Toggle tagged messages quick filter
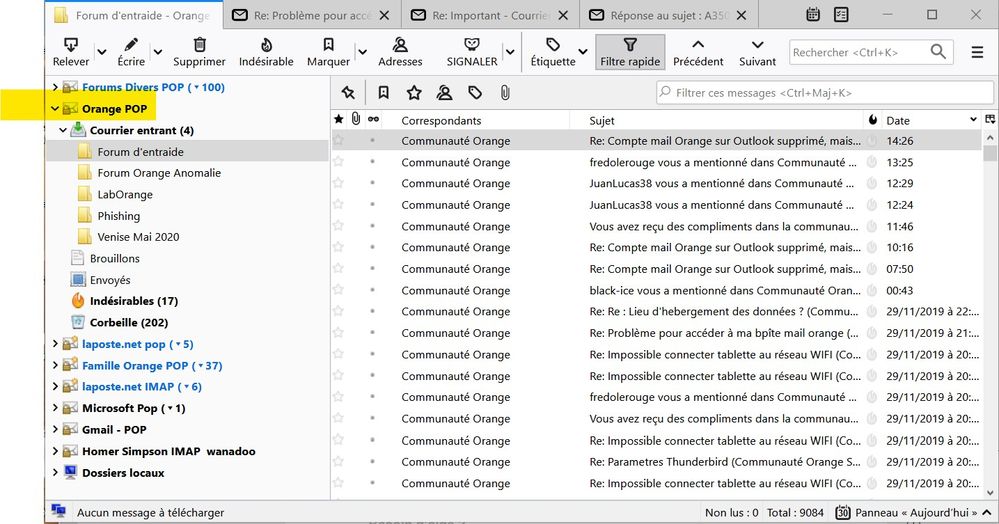The image size is (999, 524). pyautogui.click(x=475, y=93)
